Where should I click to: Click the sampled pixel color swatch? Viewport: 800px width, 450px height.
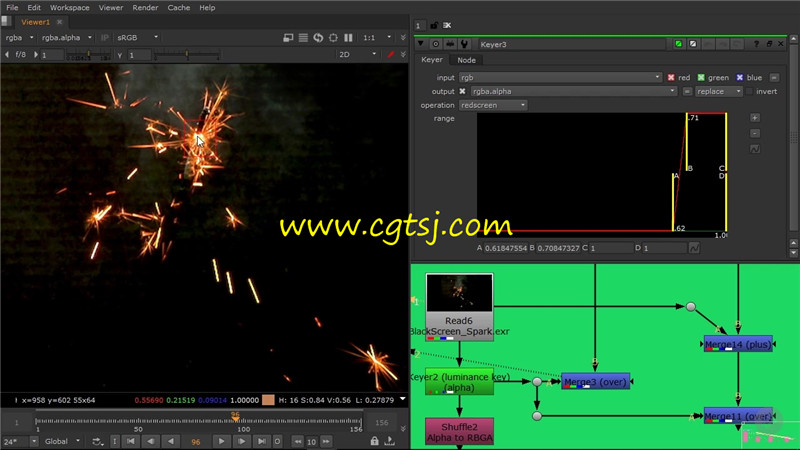(268, 400)
